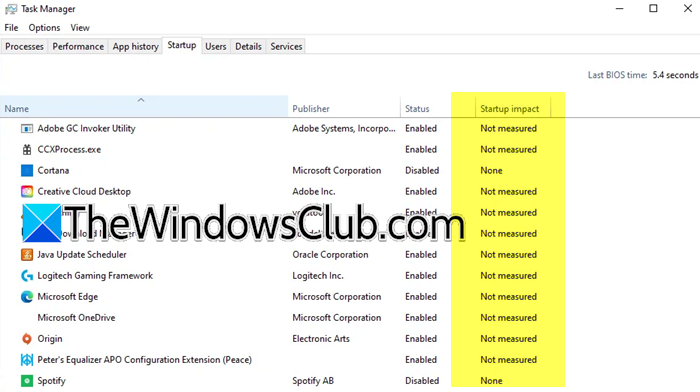
Task: Select the Creative Cloud Desktop entry name
Action: [x=84, y=192]
